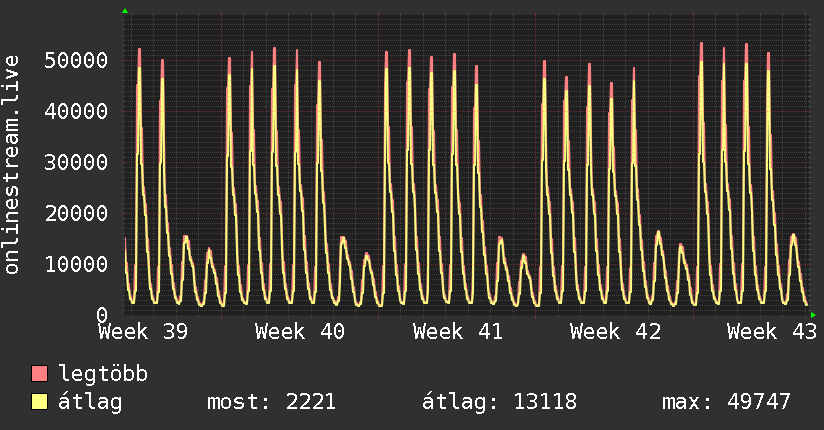Click the 40000 y-axis label
824x430 pixels.
[x=76, y=111]
